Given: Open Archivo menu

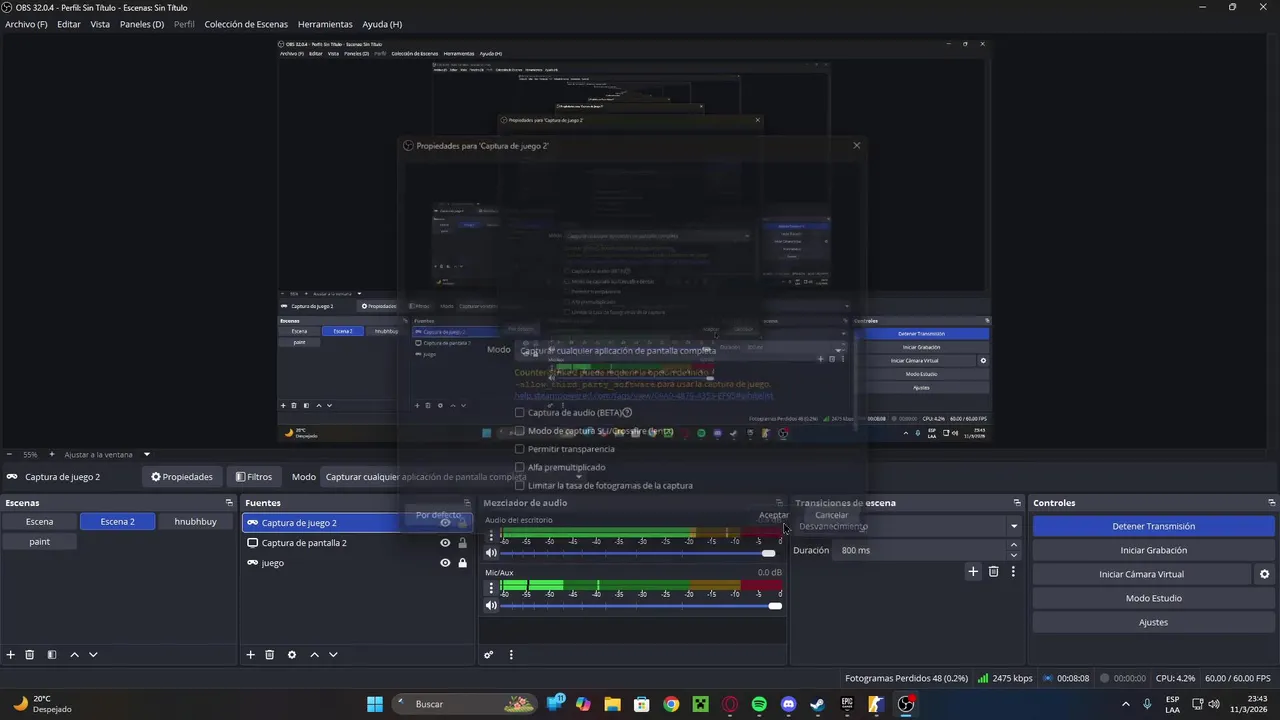Looking at the screenshot, I should pyautogui.click(x=26, y=24).
